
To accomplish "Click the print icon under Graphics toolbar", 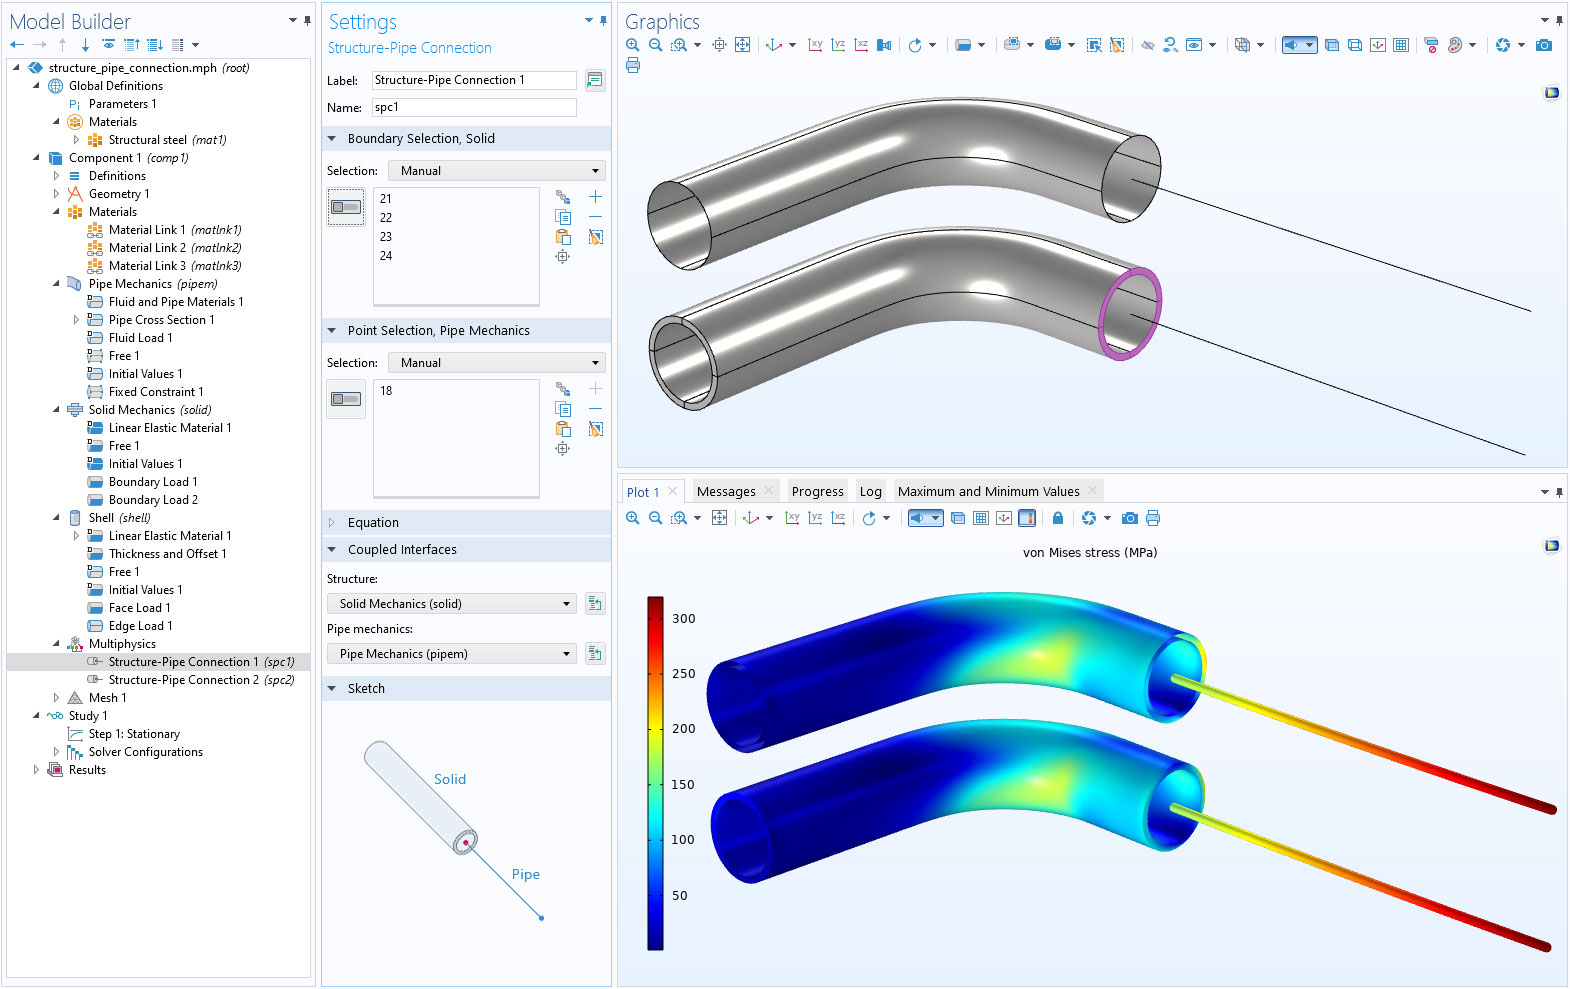I will 633,66.
